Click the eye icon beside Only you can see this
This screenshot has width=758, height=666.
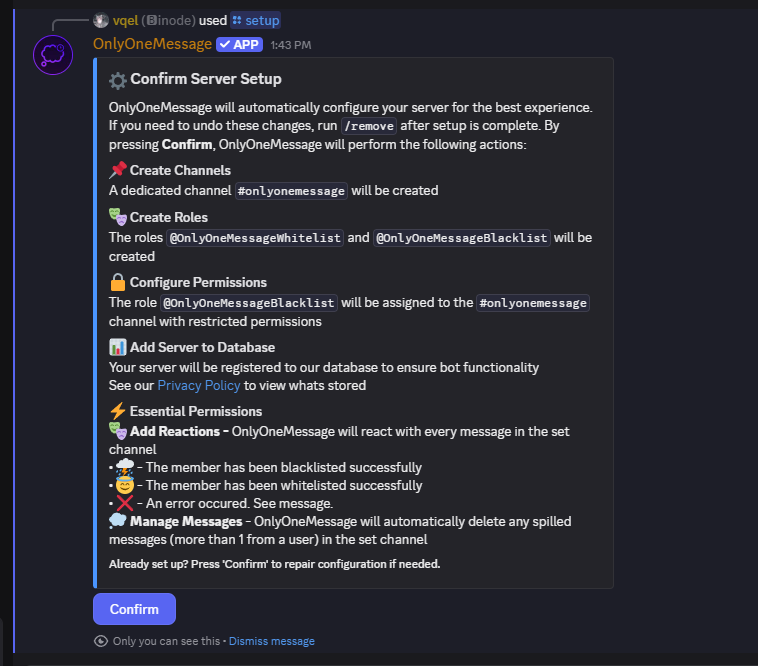pyautogui.click(x=101, y=641)
